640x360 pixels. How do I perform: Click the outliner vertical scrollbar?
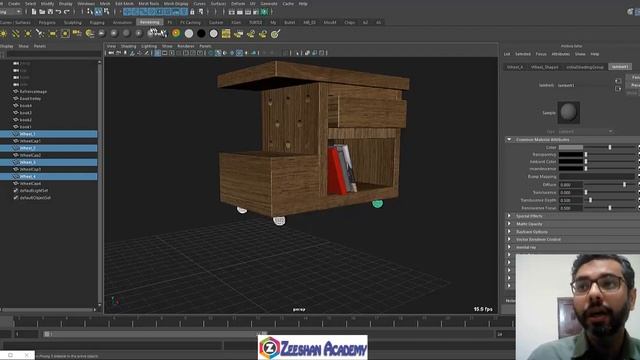click(x=99, y=183)
